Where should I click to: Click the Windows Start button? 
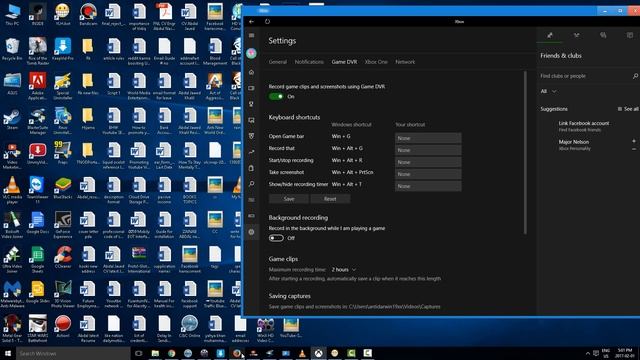(8, 353)
